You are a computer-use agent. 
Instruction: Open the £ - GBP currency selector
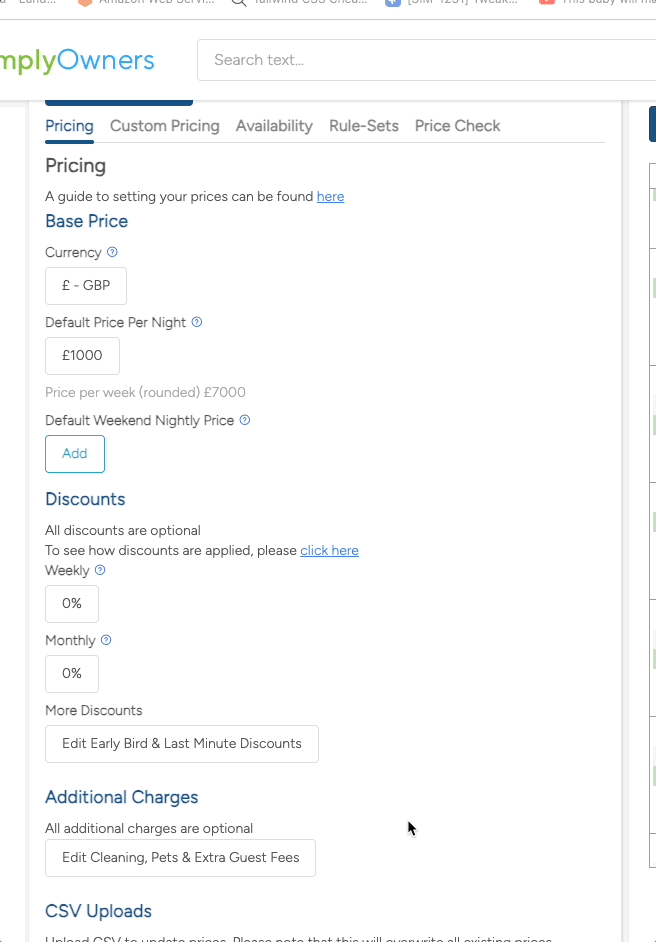tap(85, 285)
